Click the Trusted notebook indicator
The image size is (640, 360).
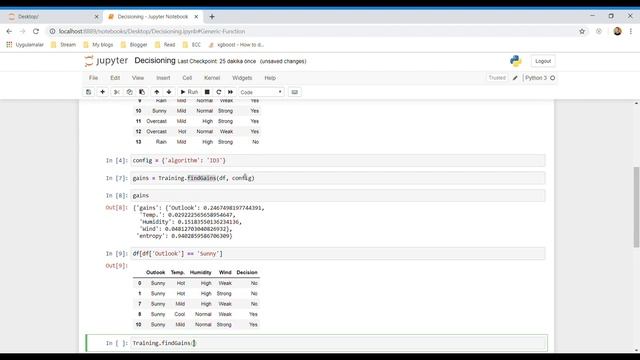click(x=497, y=78)
